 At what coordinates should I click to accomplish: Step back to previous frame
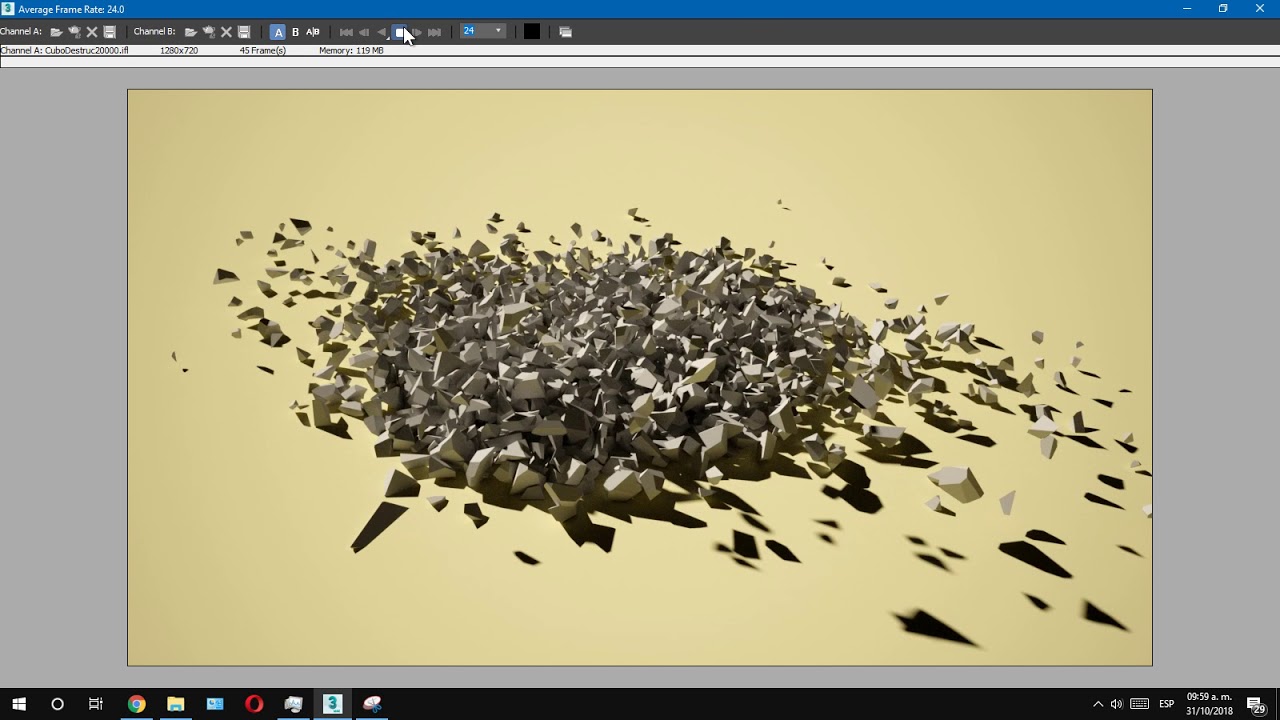click(x=364, y=32)
